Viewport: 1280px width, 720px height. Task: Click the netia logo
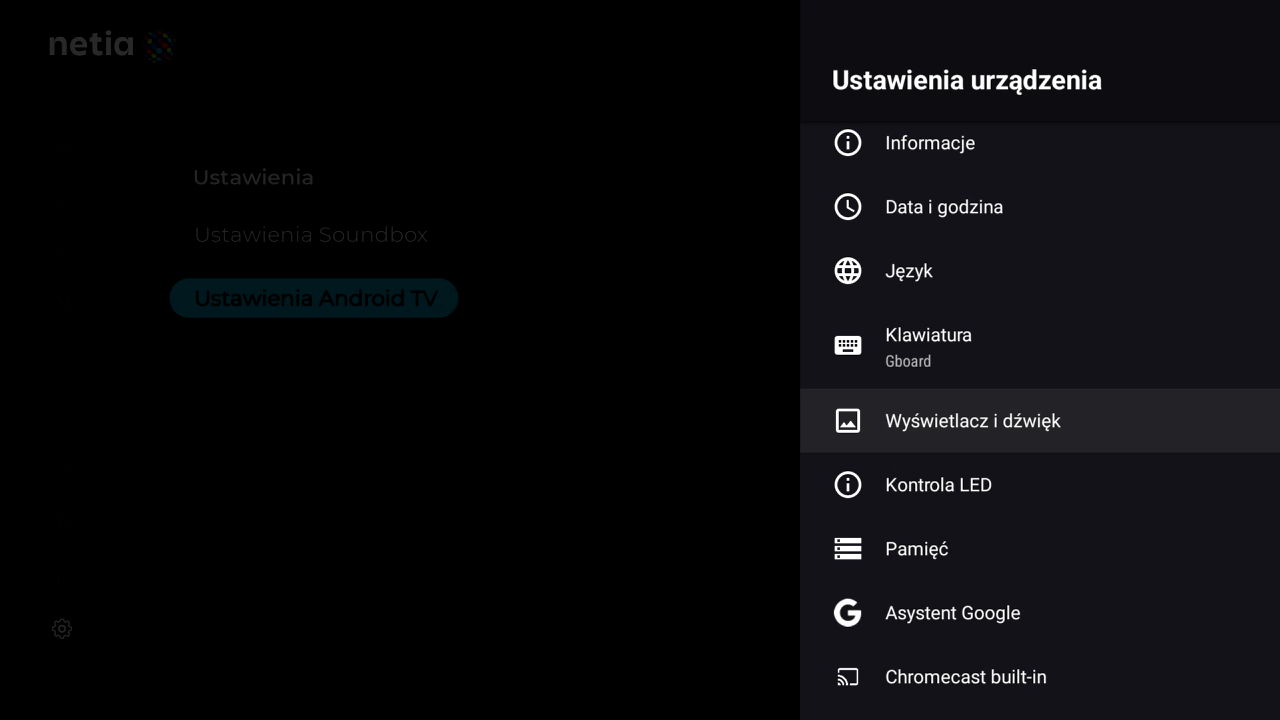[x=112, y=45]
